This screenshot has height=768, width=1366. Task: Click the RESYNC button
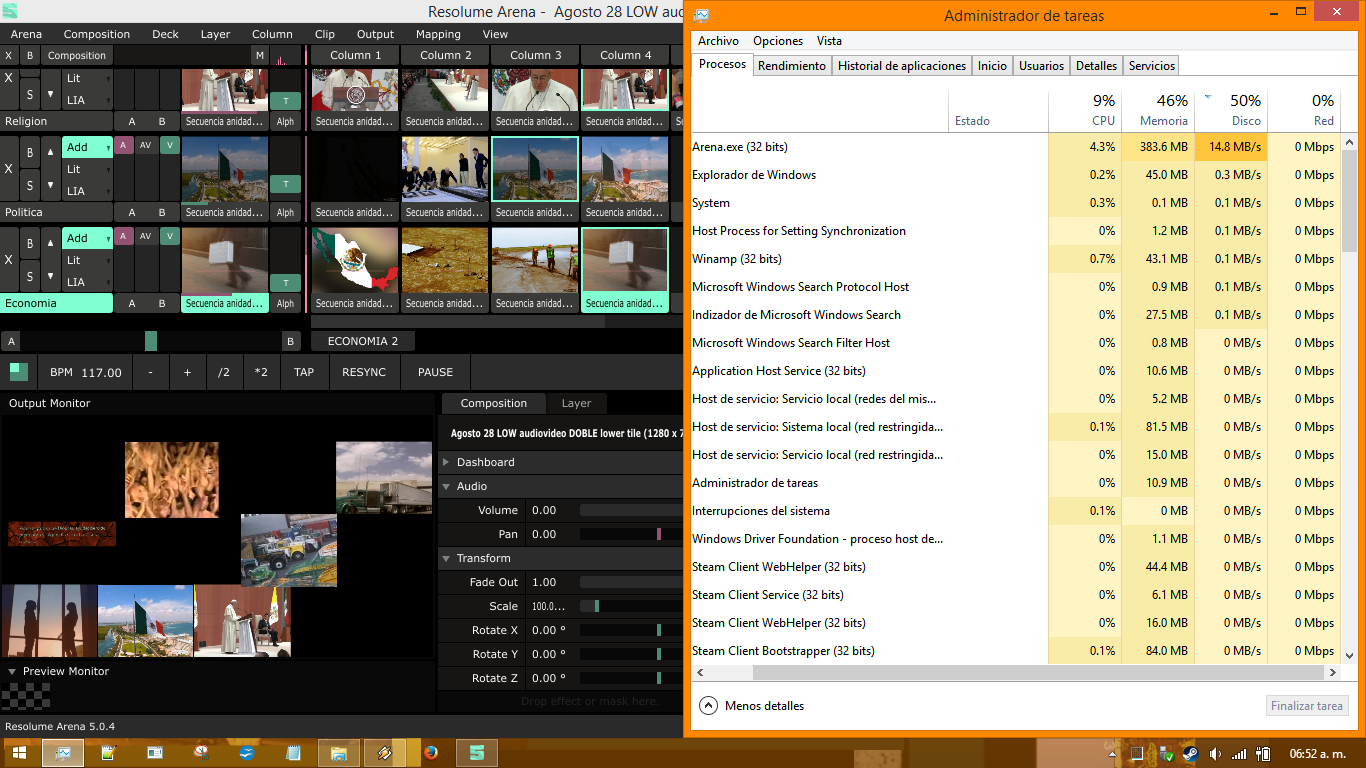(364, 372)
